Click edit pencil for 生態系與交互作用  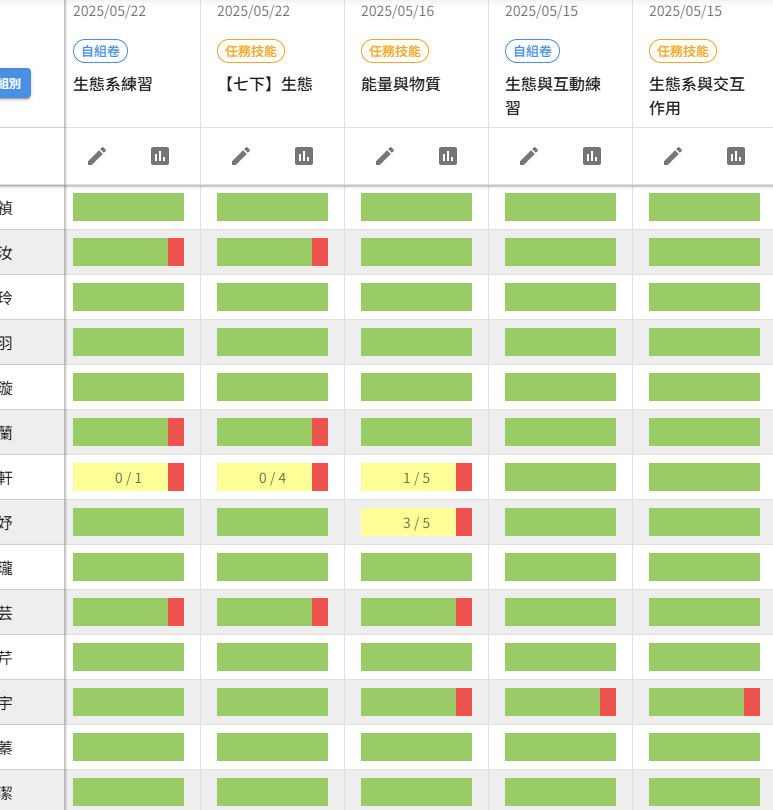tap(672, 156)
